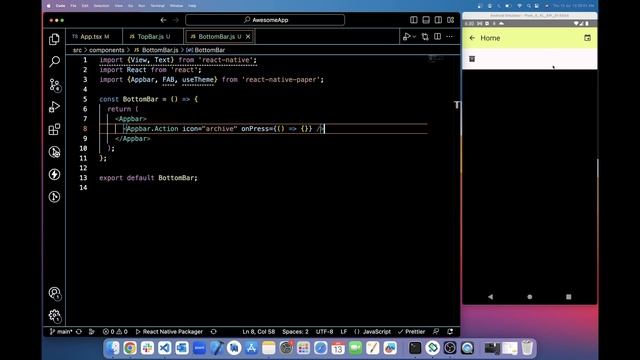Viewport: 640px width, 360px height.
Task: Click 'export default BottomBar;' on line 13
Action: [x=148, y=178]
